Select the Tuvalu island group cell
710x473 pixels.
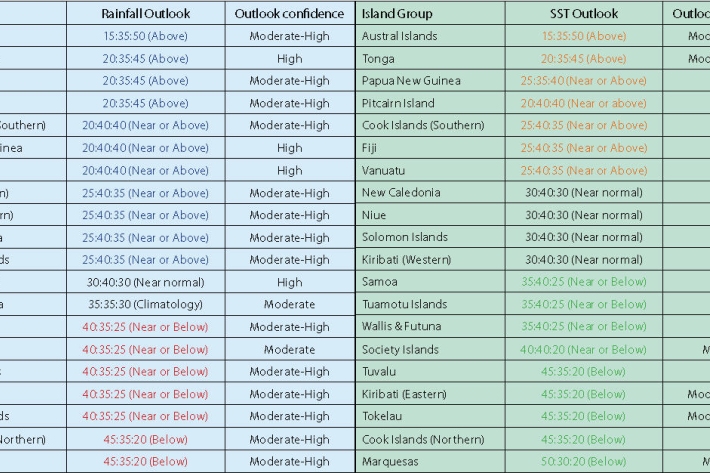coord(380,372)
